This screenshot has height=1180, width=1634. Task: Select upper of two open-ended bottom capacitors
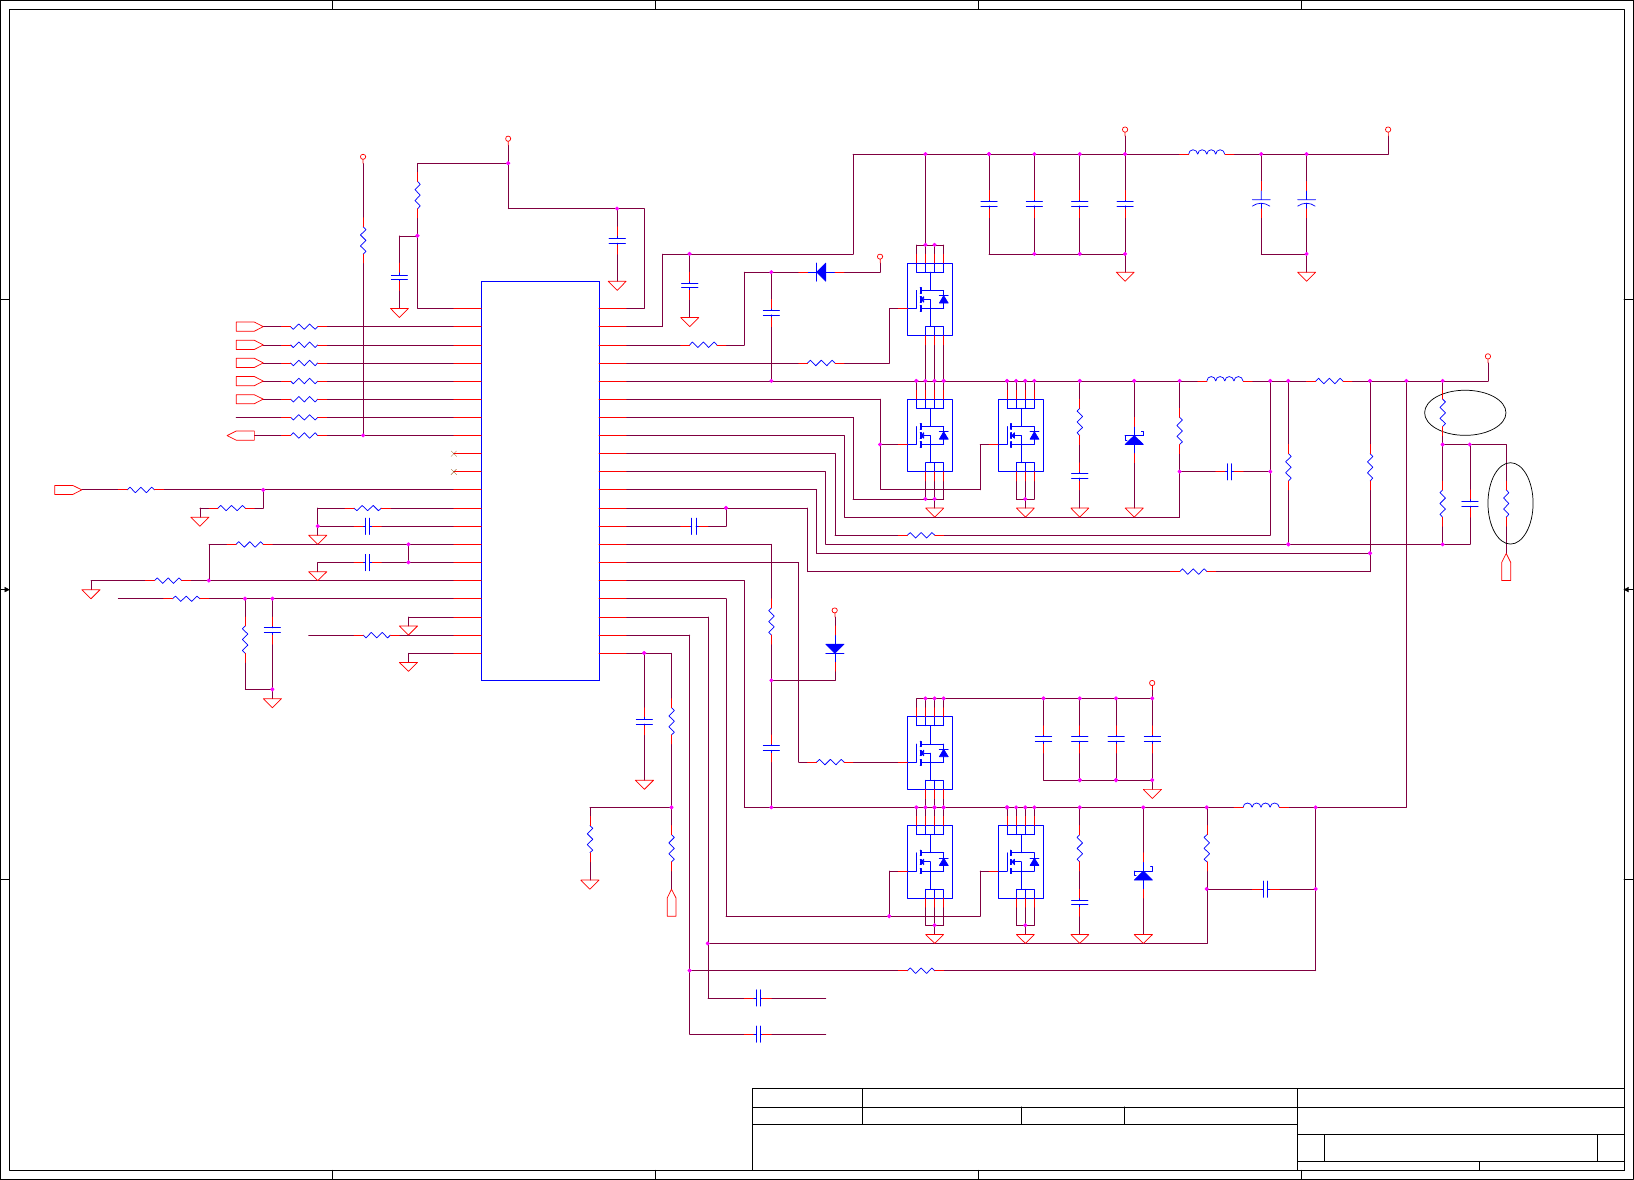(759, 997)
